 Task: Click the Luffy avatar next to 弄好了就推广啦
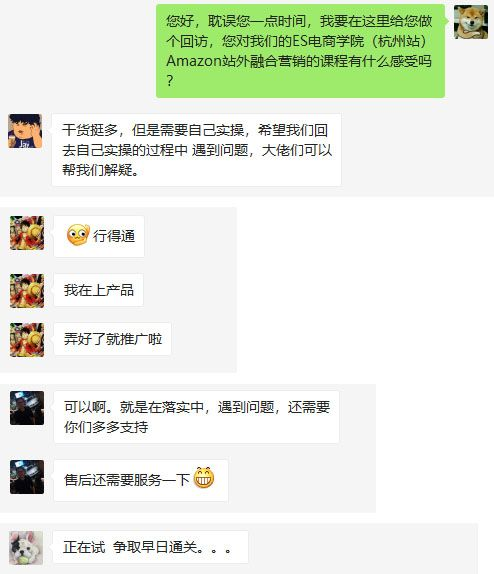coord(27,340)
